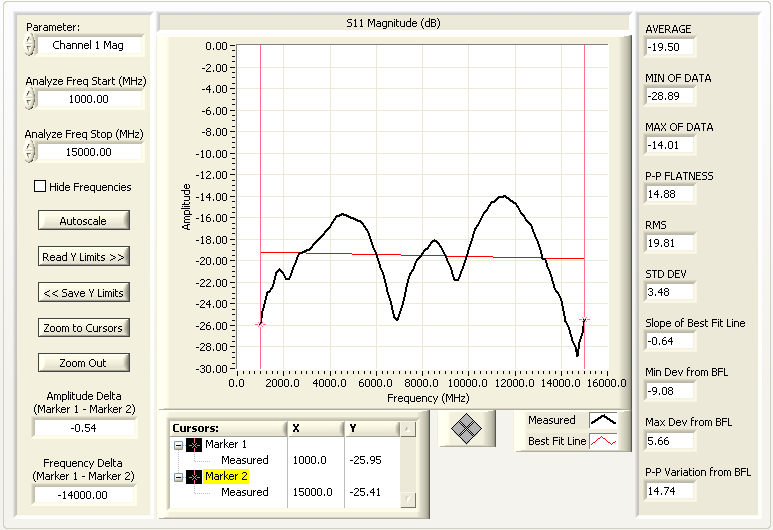This screenshot has width=773, height=530.
Task: Click the Amplitude axis label
Action: (x=186, y=207)
